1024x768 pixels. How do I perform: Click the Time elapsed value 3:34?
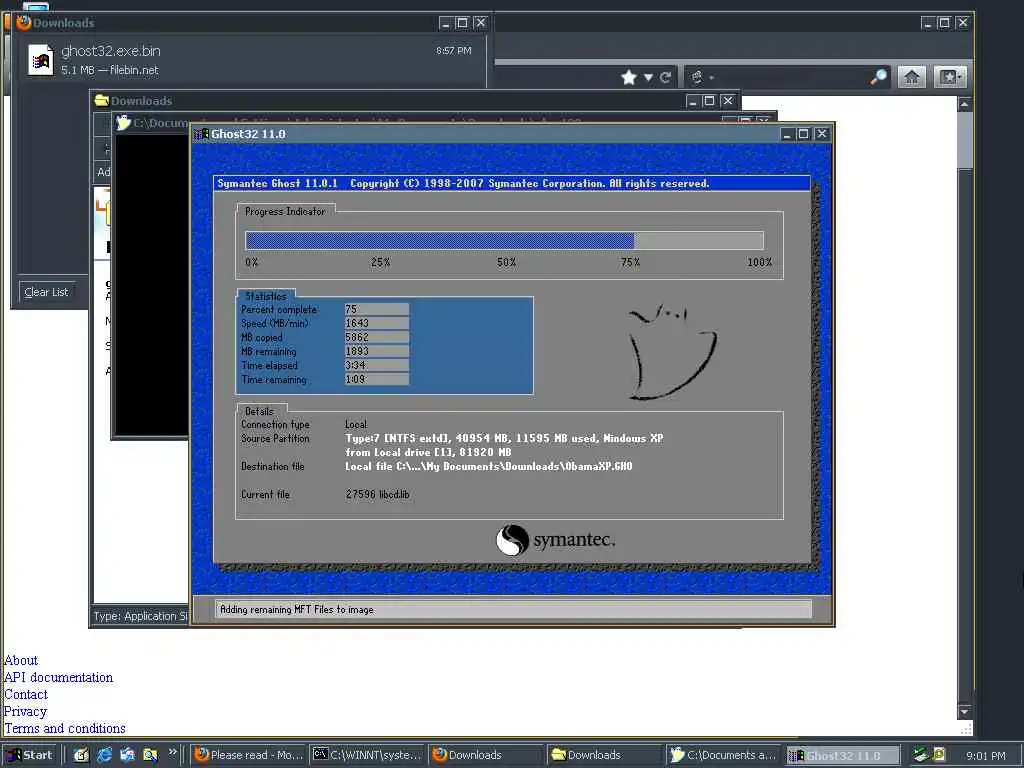[376, 365]
